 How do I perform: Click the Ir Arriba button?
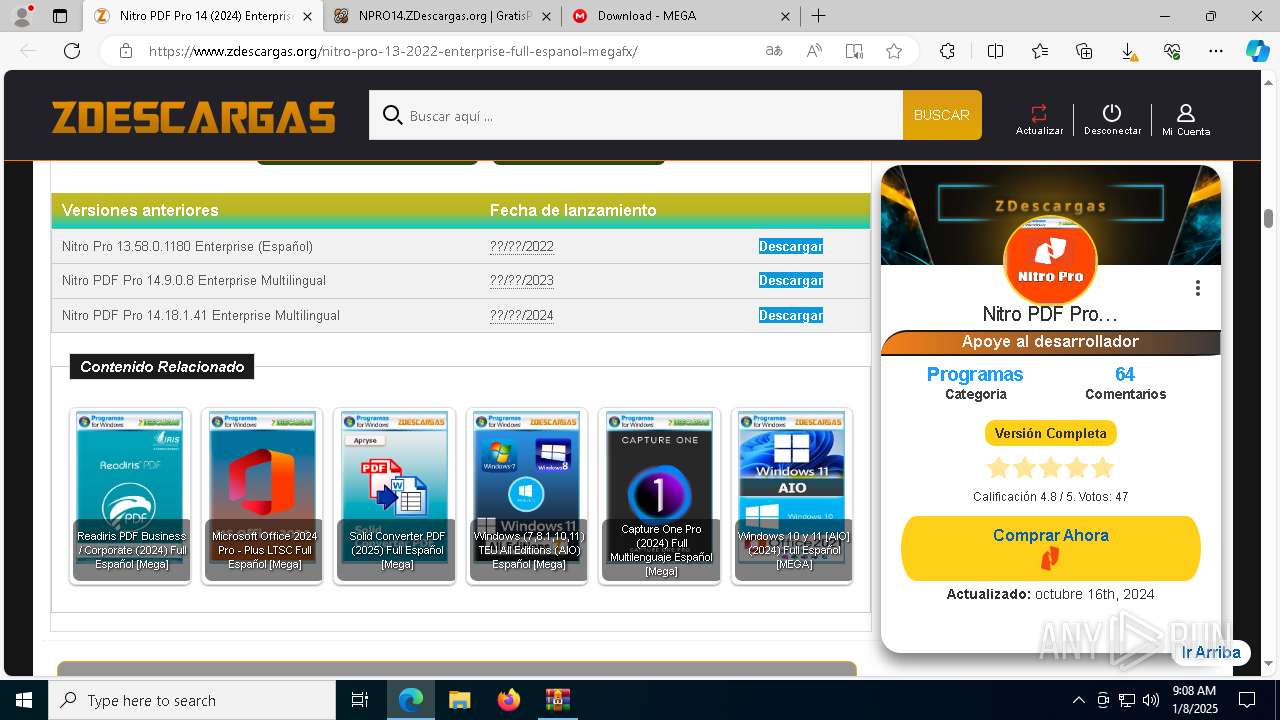click(x=1211, y=652)
